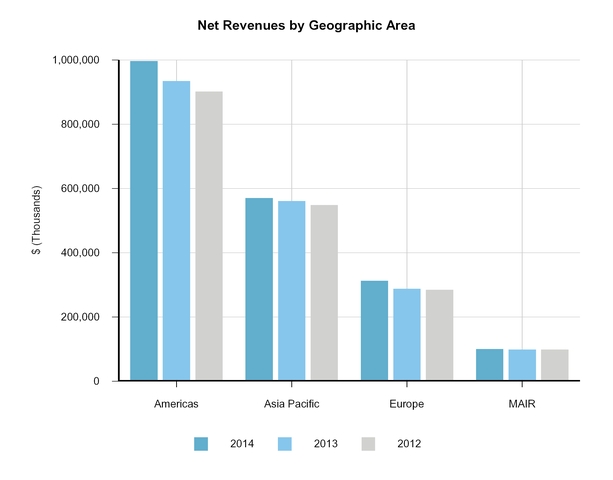
Task: Select the Americas 2014 bar
Action: [144, 221]
